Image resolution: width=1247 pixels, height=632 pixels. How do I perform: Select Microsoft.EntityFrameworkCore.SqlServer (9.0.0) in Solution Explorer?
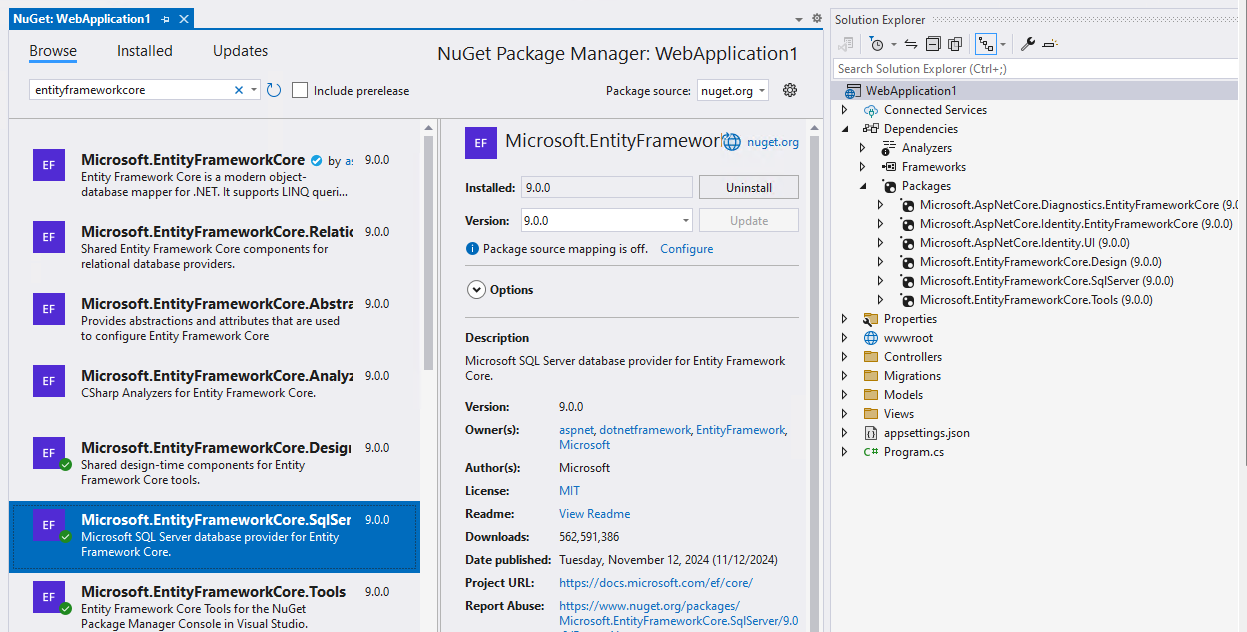[1046, 281]
